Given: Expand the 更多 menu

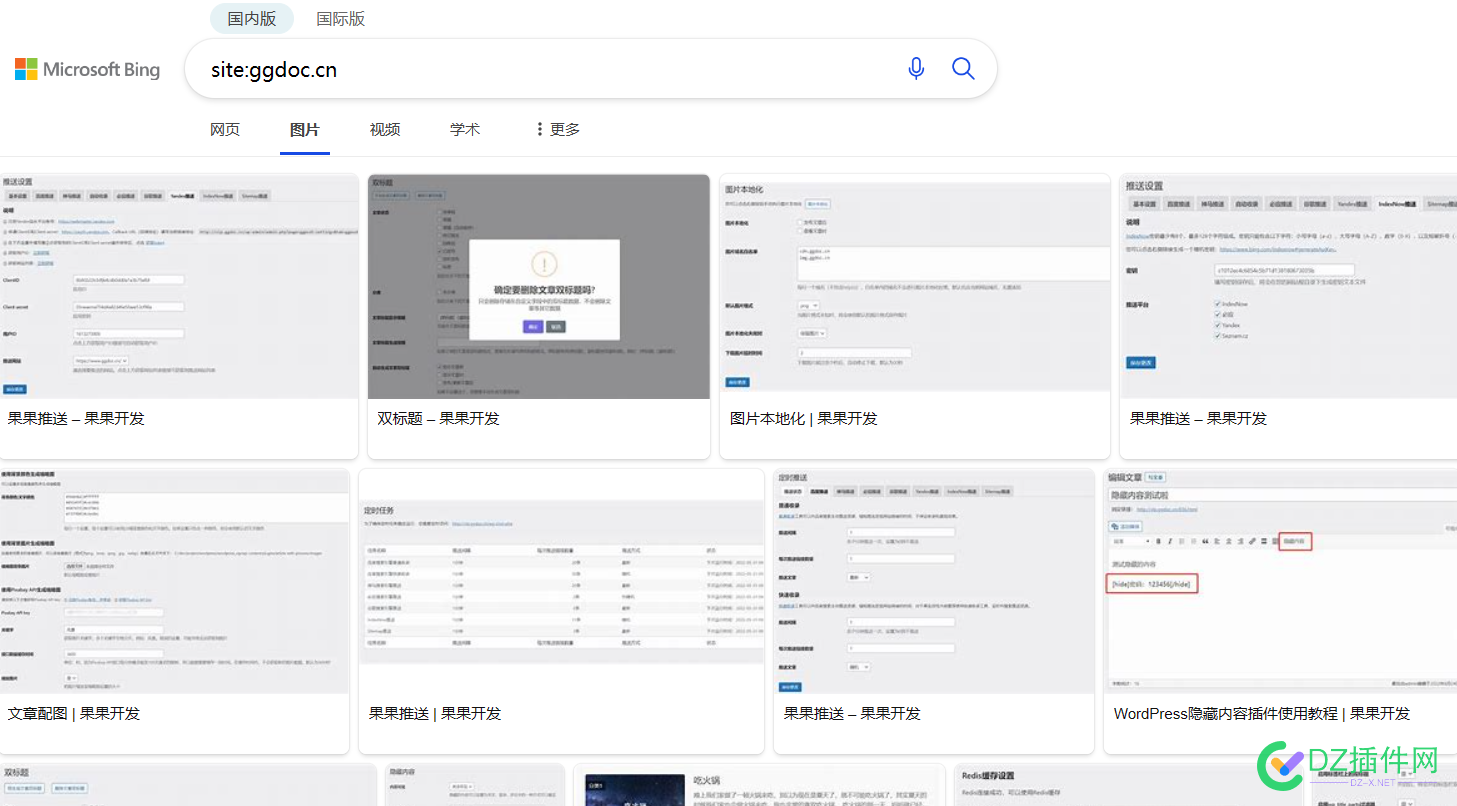Looking at the screenshot, I should pyautogui.click(x=558, y=129).
